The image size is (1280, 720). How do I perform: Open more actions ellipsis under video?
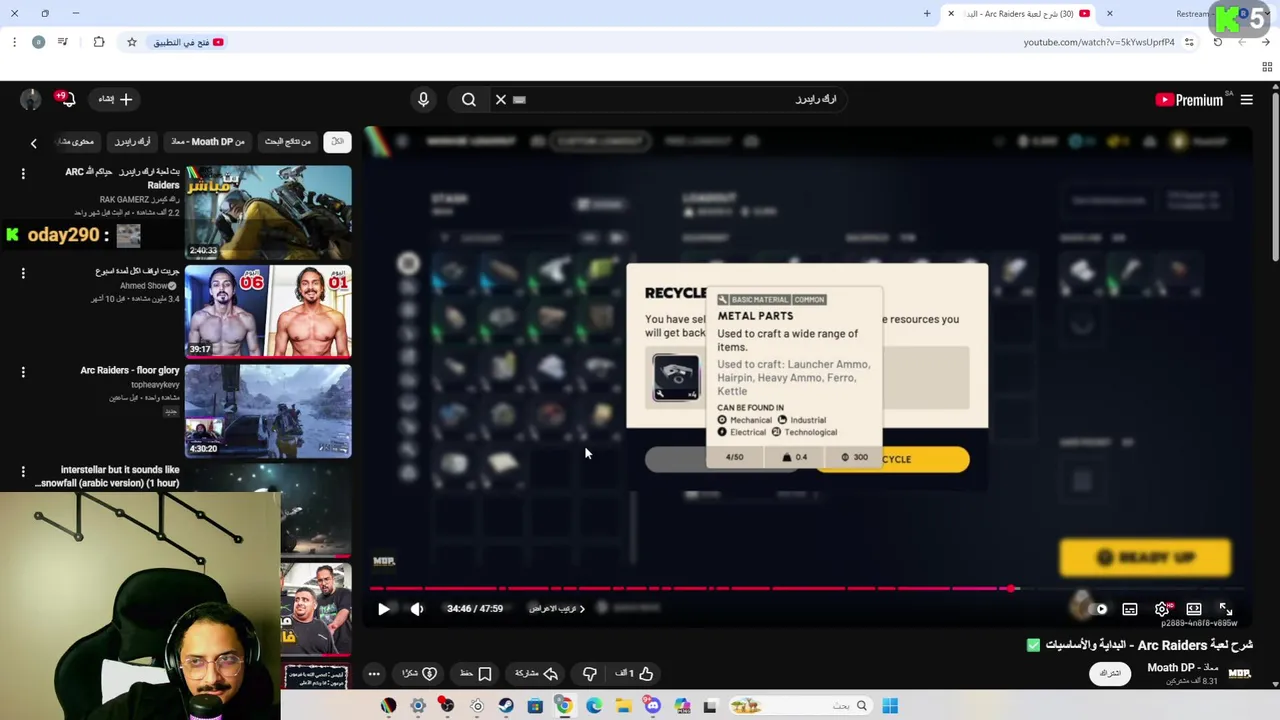coord(374,674)
